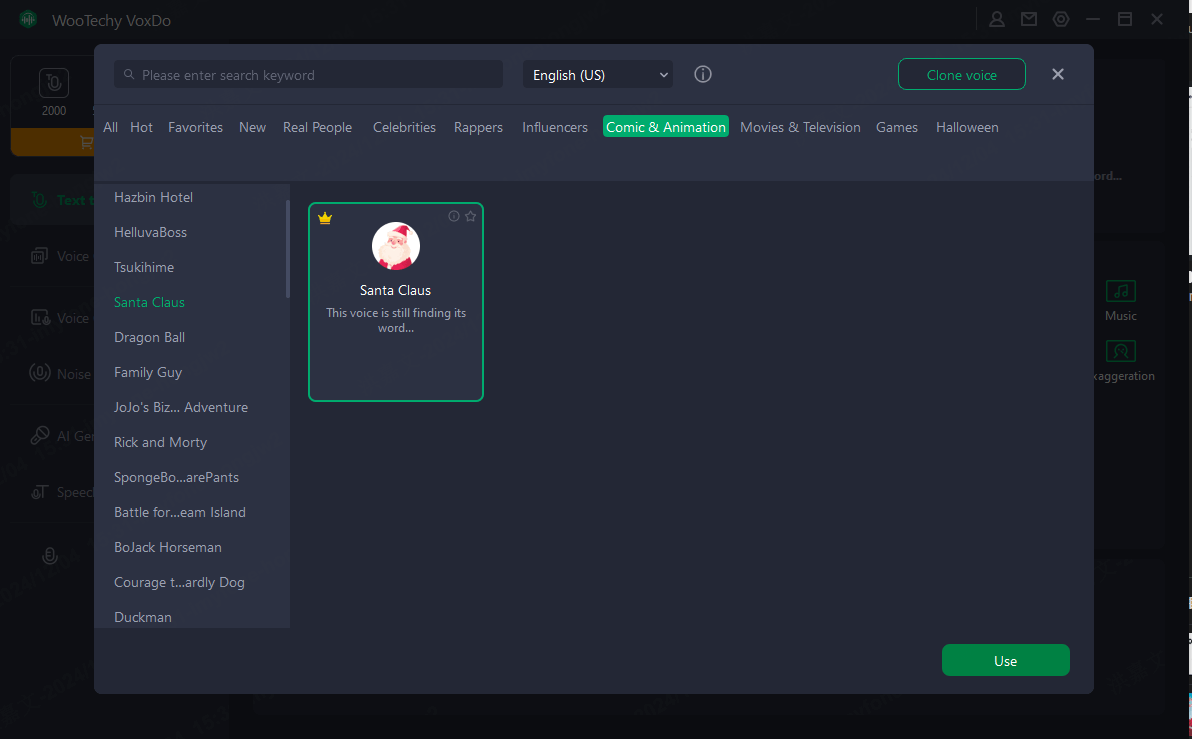Open the Halloween category tab

[x=967, y=127]
